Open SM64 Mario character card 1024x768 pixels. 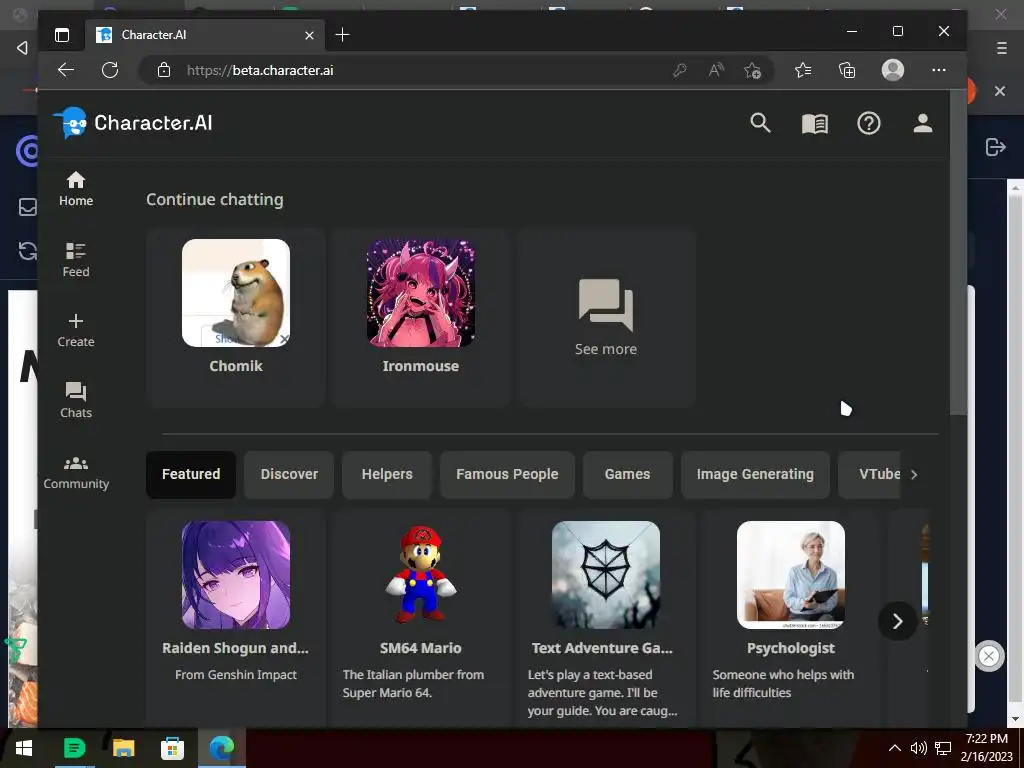click(x=421, y=617)
